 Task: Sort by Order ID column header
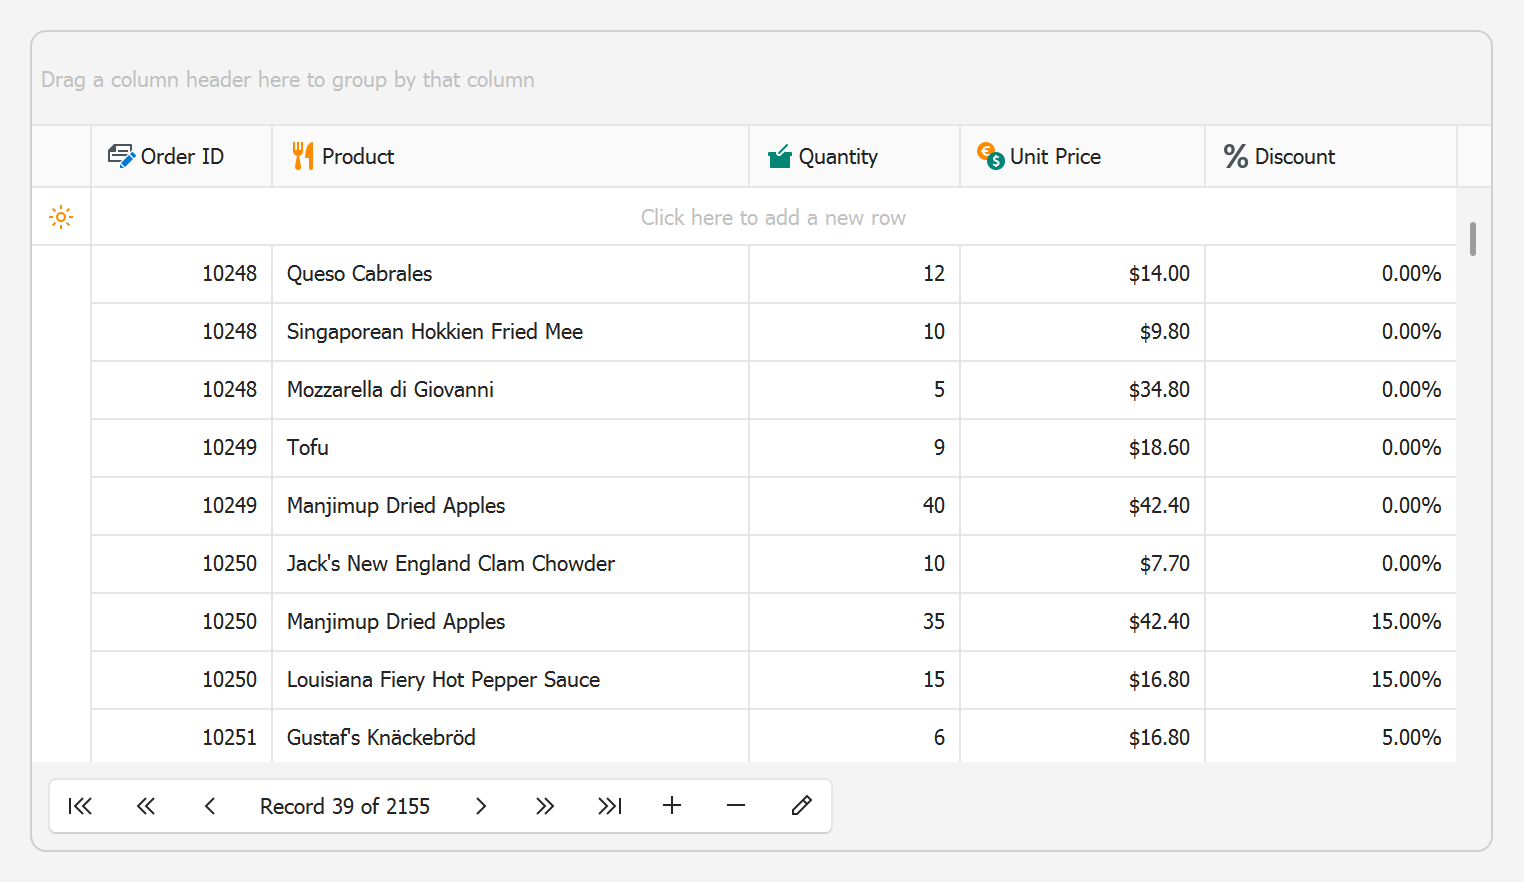182,156
